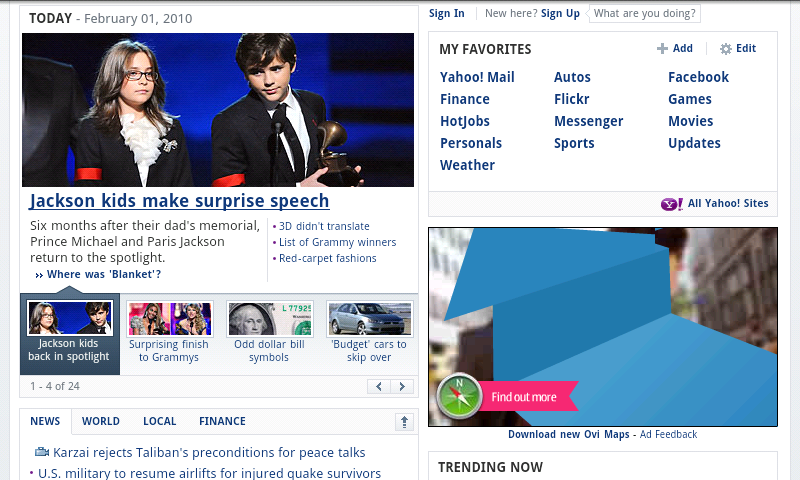Open Movies favorite
Viewport: 800px width, 480px height.
690,121
